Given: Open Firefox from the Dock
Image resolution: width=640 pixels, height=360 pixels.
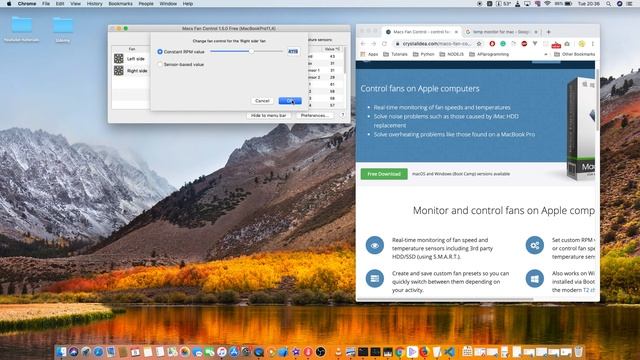Looking at the screenshot, I should coord(424,351).
